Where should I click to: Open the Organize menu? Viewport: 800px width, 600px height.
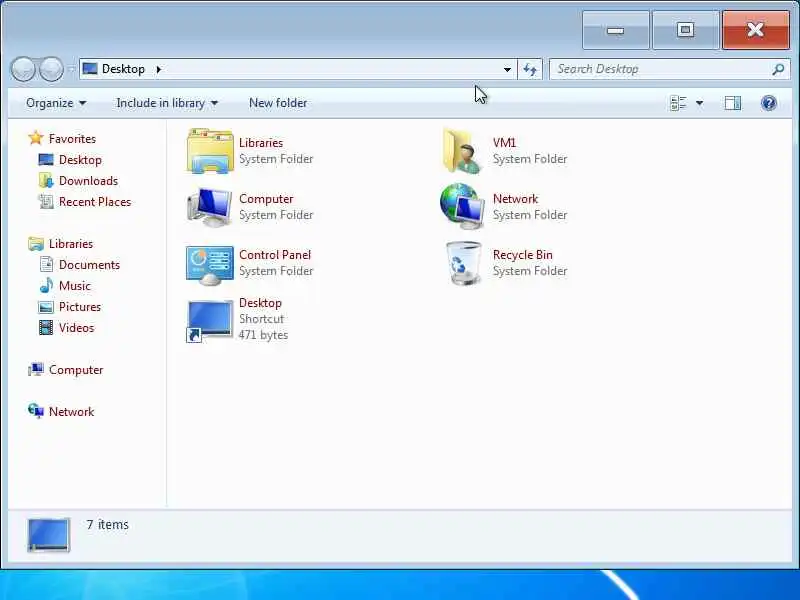coord(56,103)
